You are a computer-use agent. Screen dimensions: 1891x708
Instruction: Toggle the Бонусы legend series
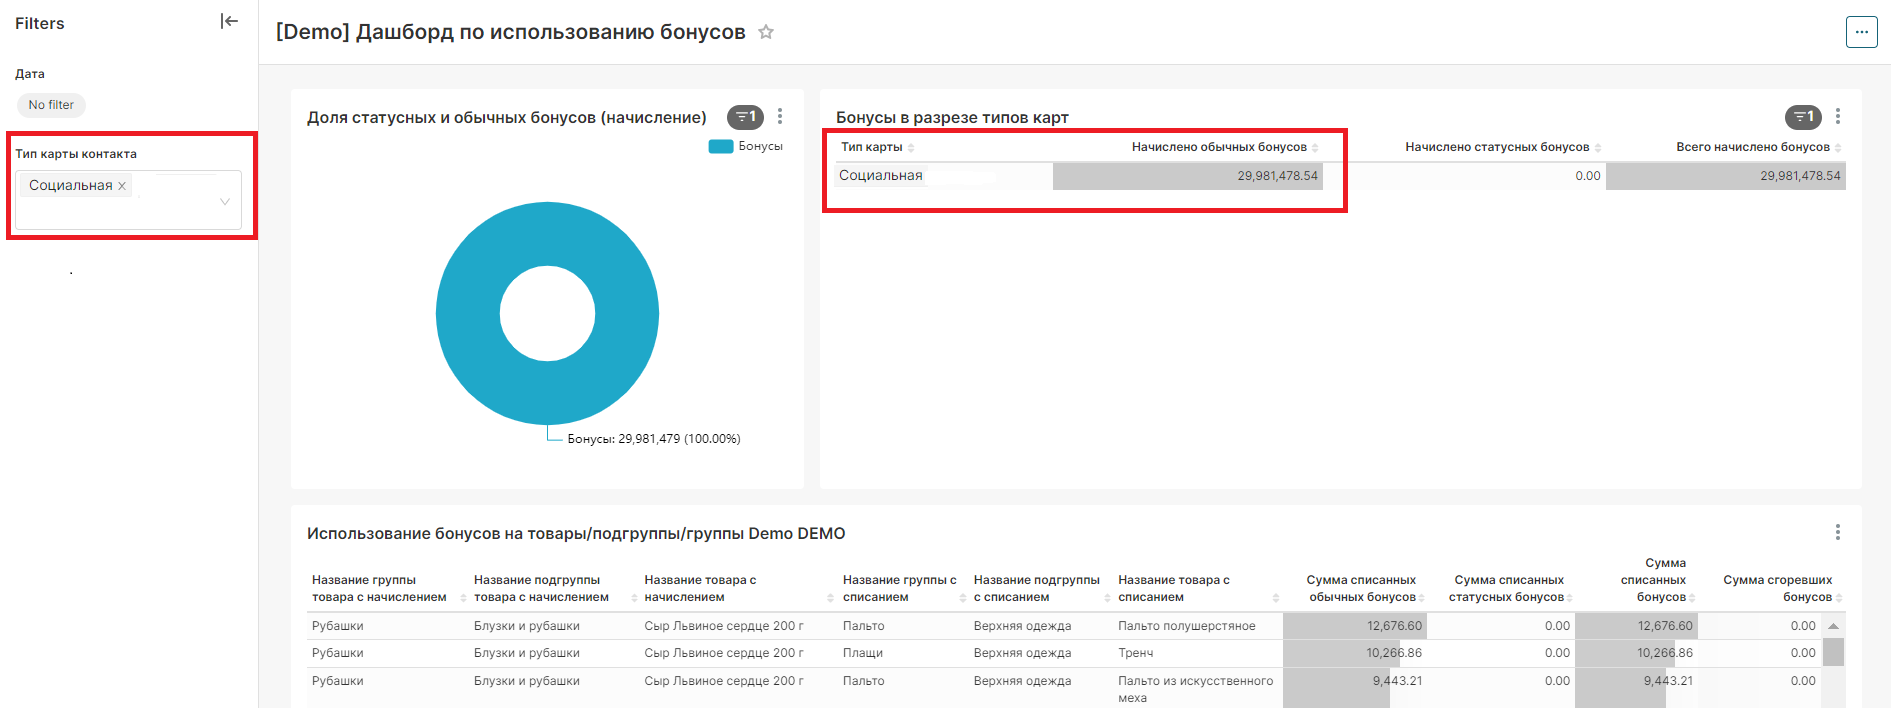tap(746, 146)
